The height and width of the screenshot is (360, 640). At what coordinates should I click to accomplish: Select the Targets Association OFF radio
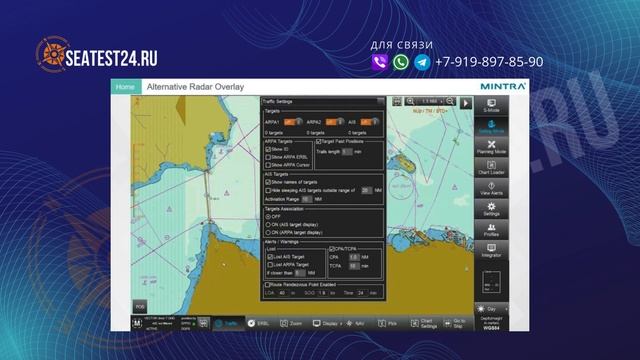tap(268, 217)
